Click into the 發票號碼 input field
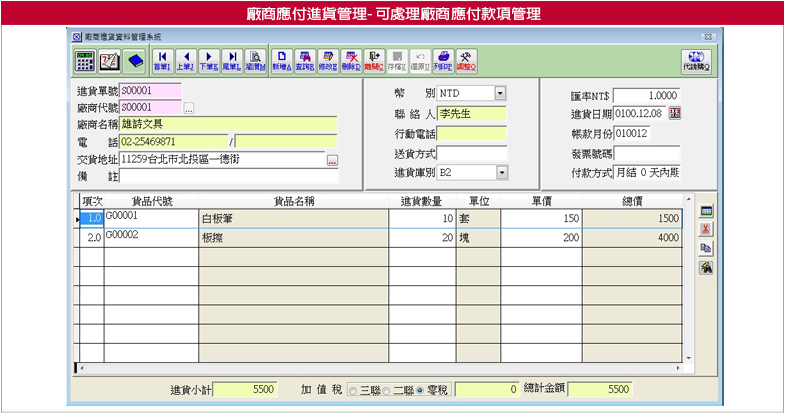786x416 pixels. coord(646,153)
